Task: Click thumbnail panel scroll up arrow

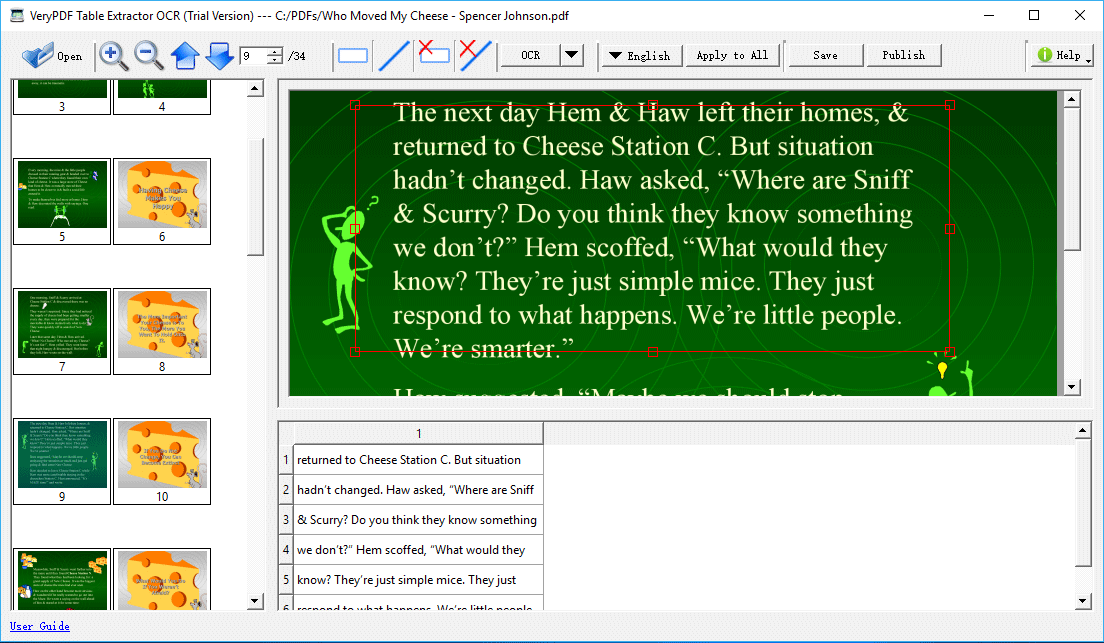Action: point(256,89)
